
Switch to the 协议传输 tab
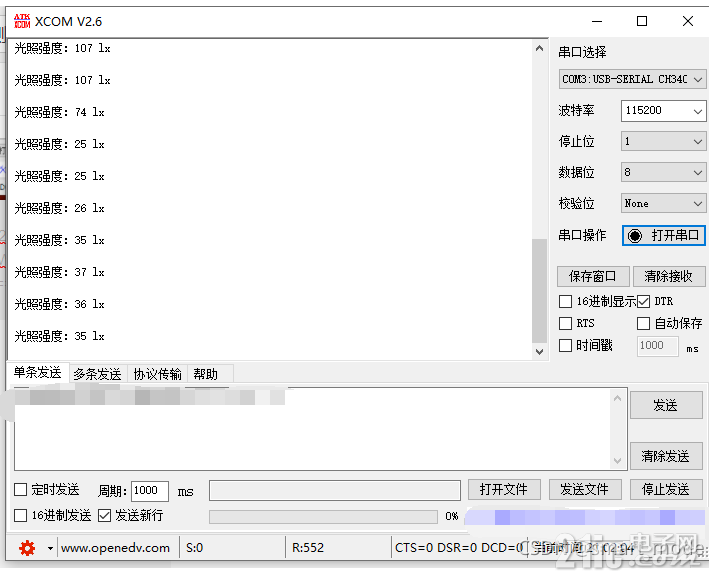157,374
